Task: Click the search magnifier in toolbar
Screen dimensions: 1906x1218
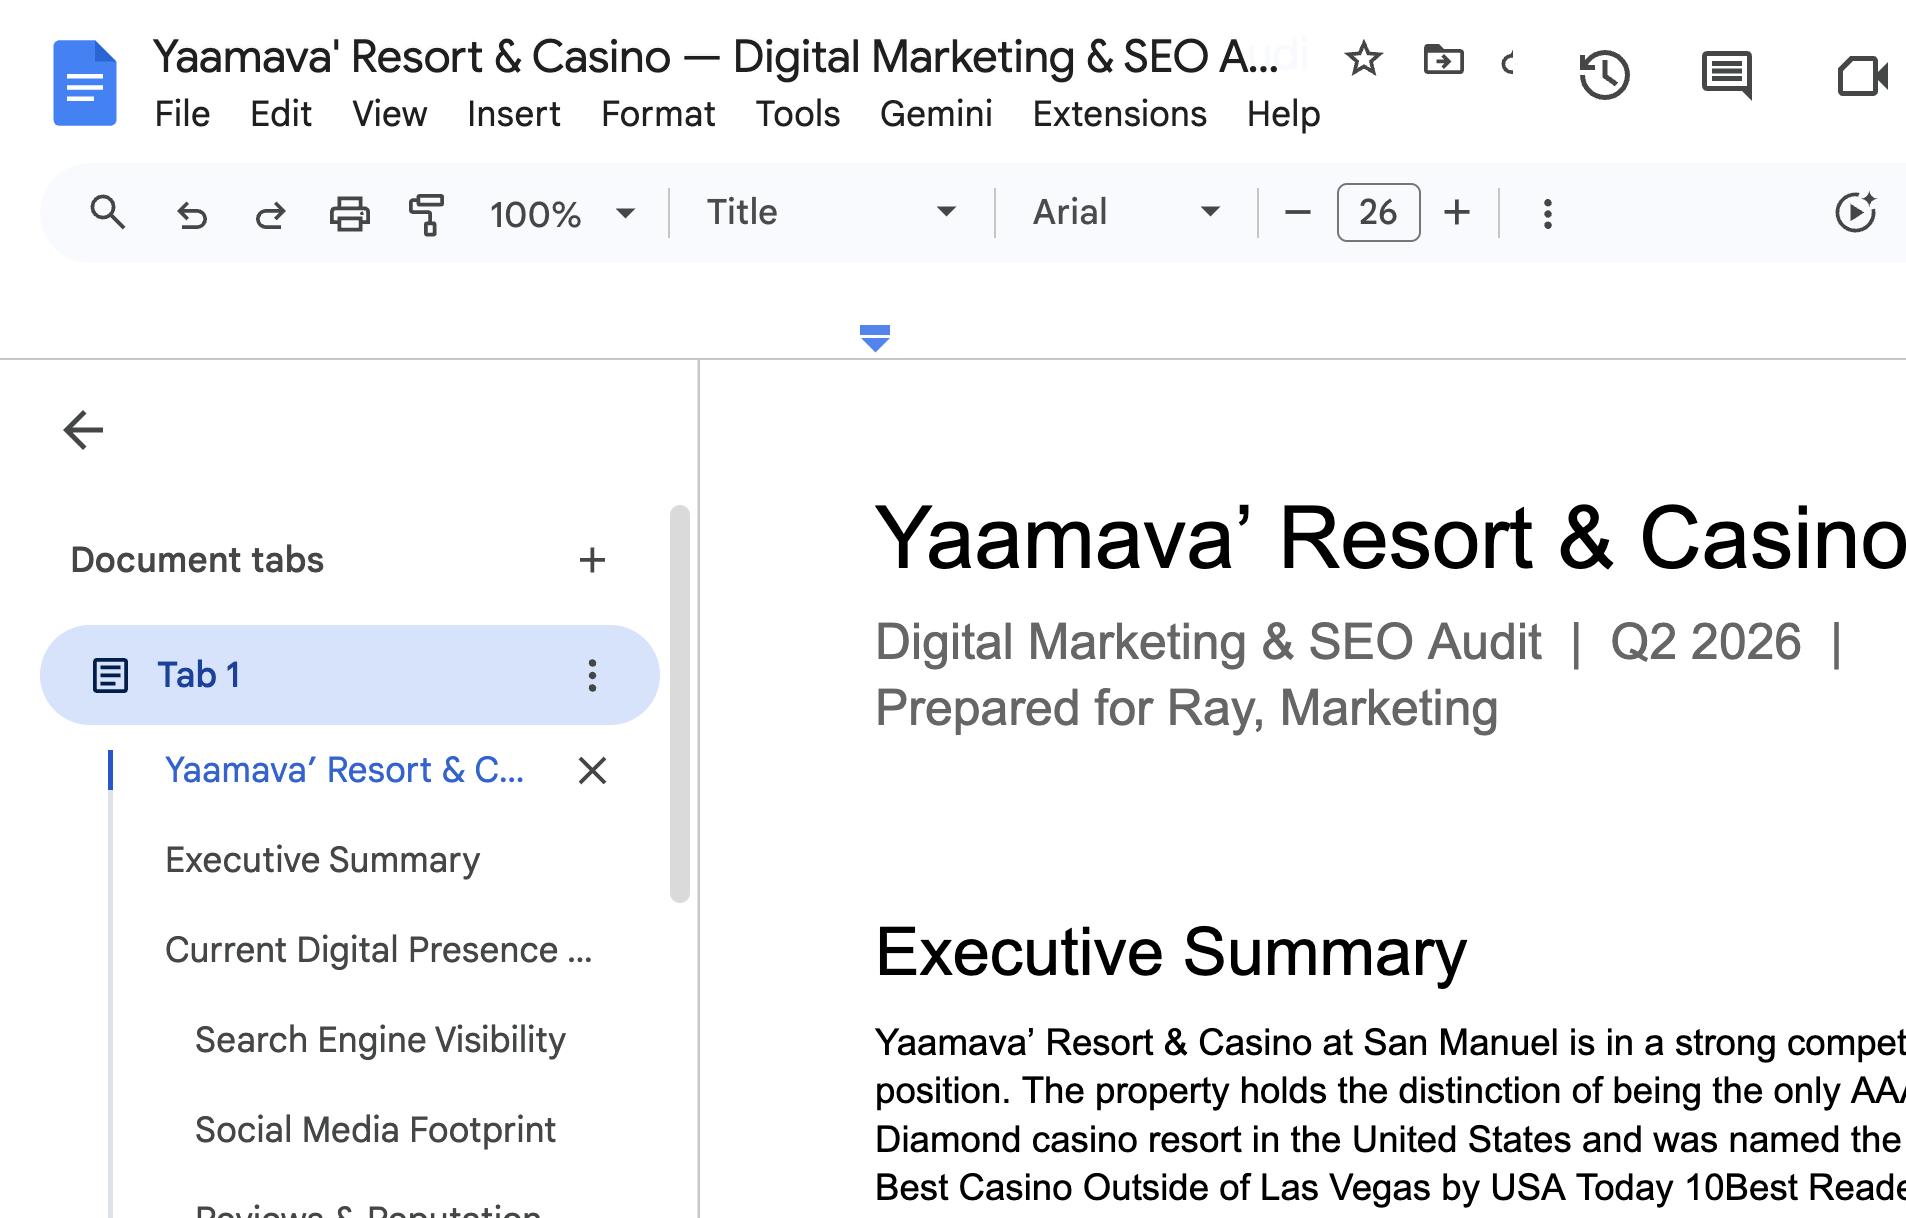Action: coord(107,213)
